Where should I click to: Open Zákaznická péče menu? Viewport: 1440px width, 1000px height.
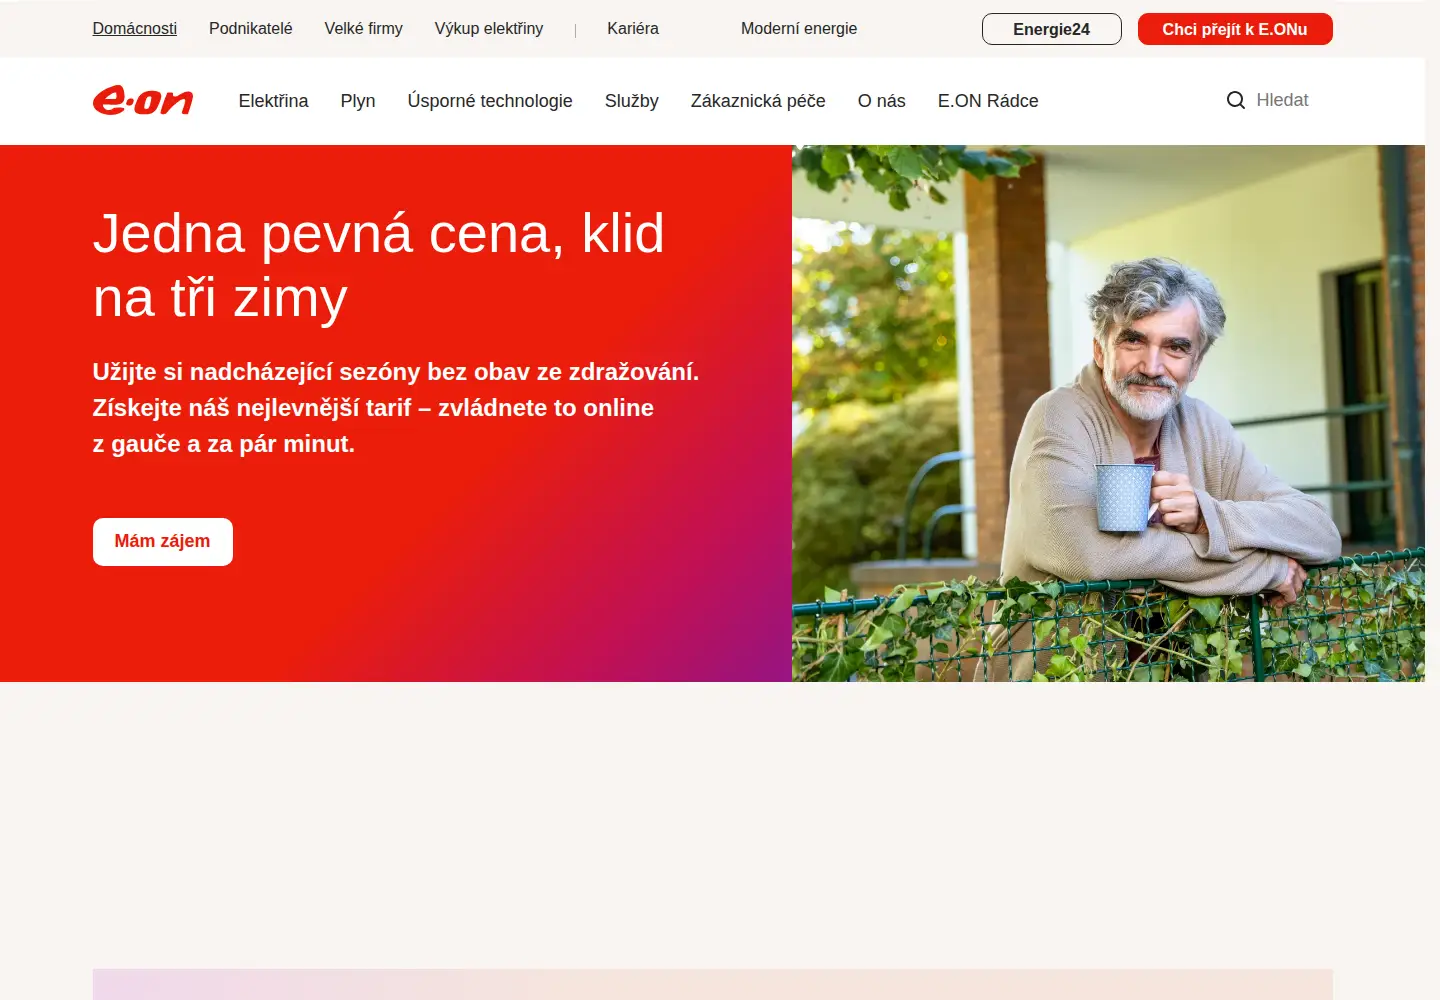(x=758, y=101)
